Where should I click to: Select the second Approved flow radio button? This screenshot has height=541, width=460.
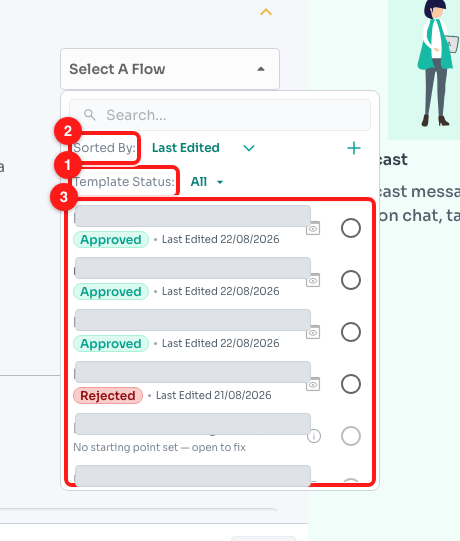351,280
